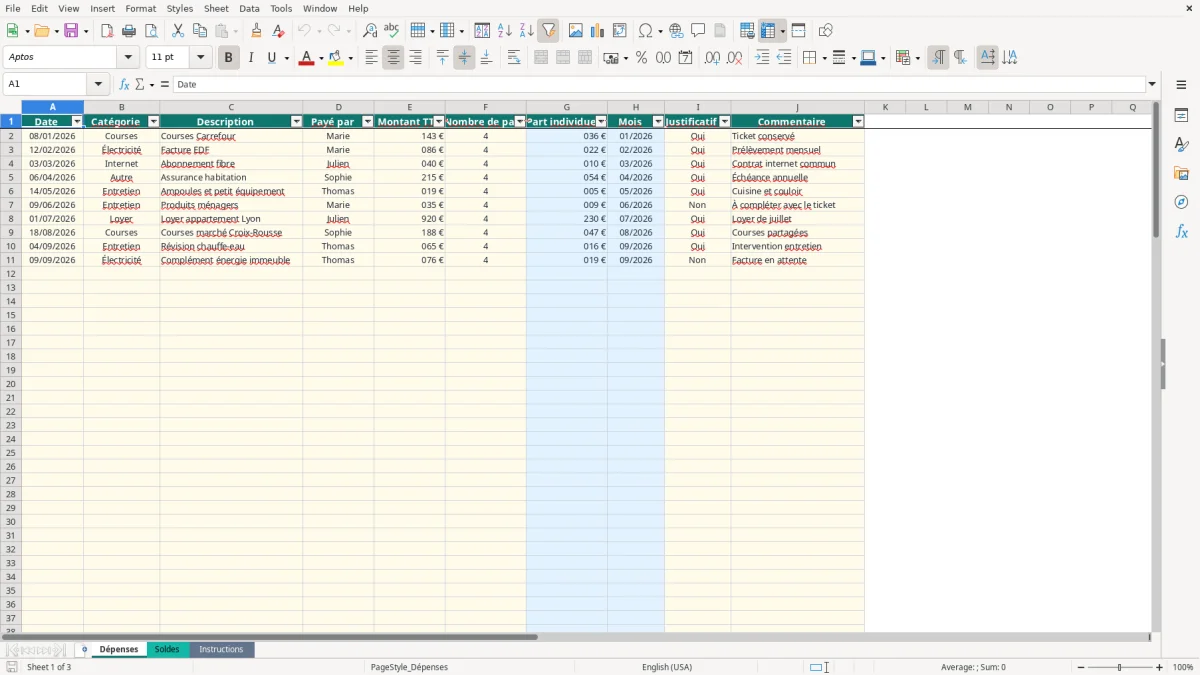Click the Average; Sum: 0 status field
This screenshot has width=1200, height=675.
click(x=973, y=667)
